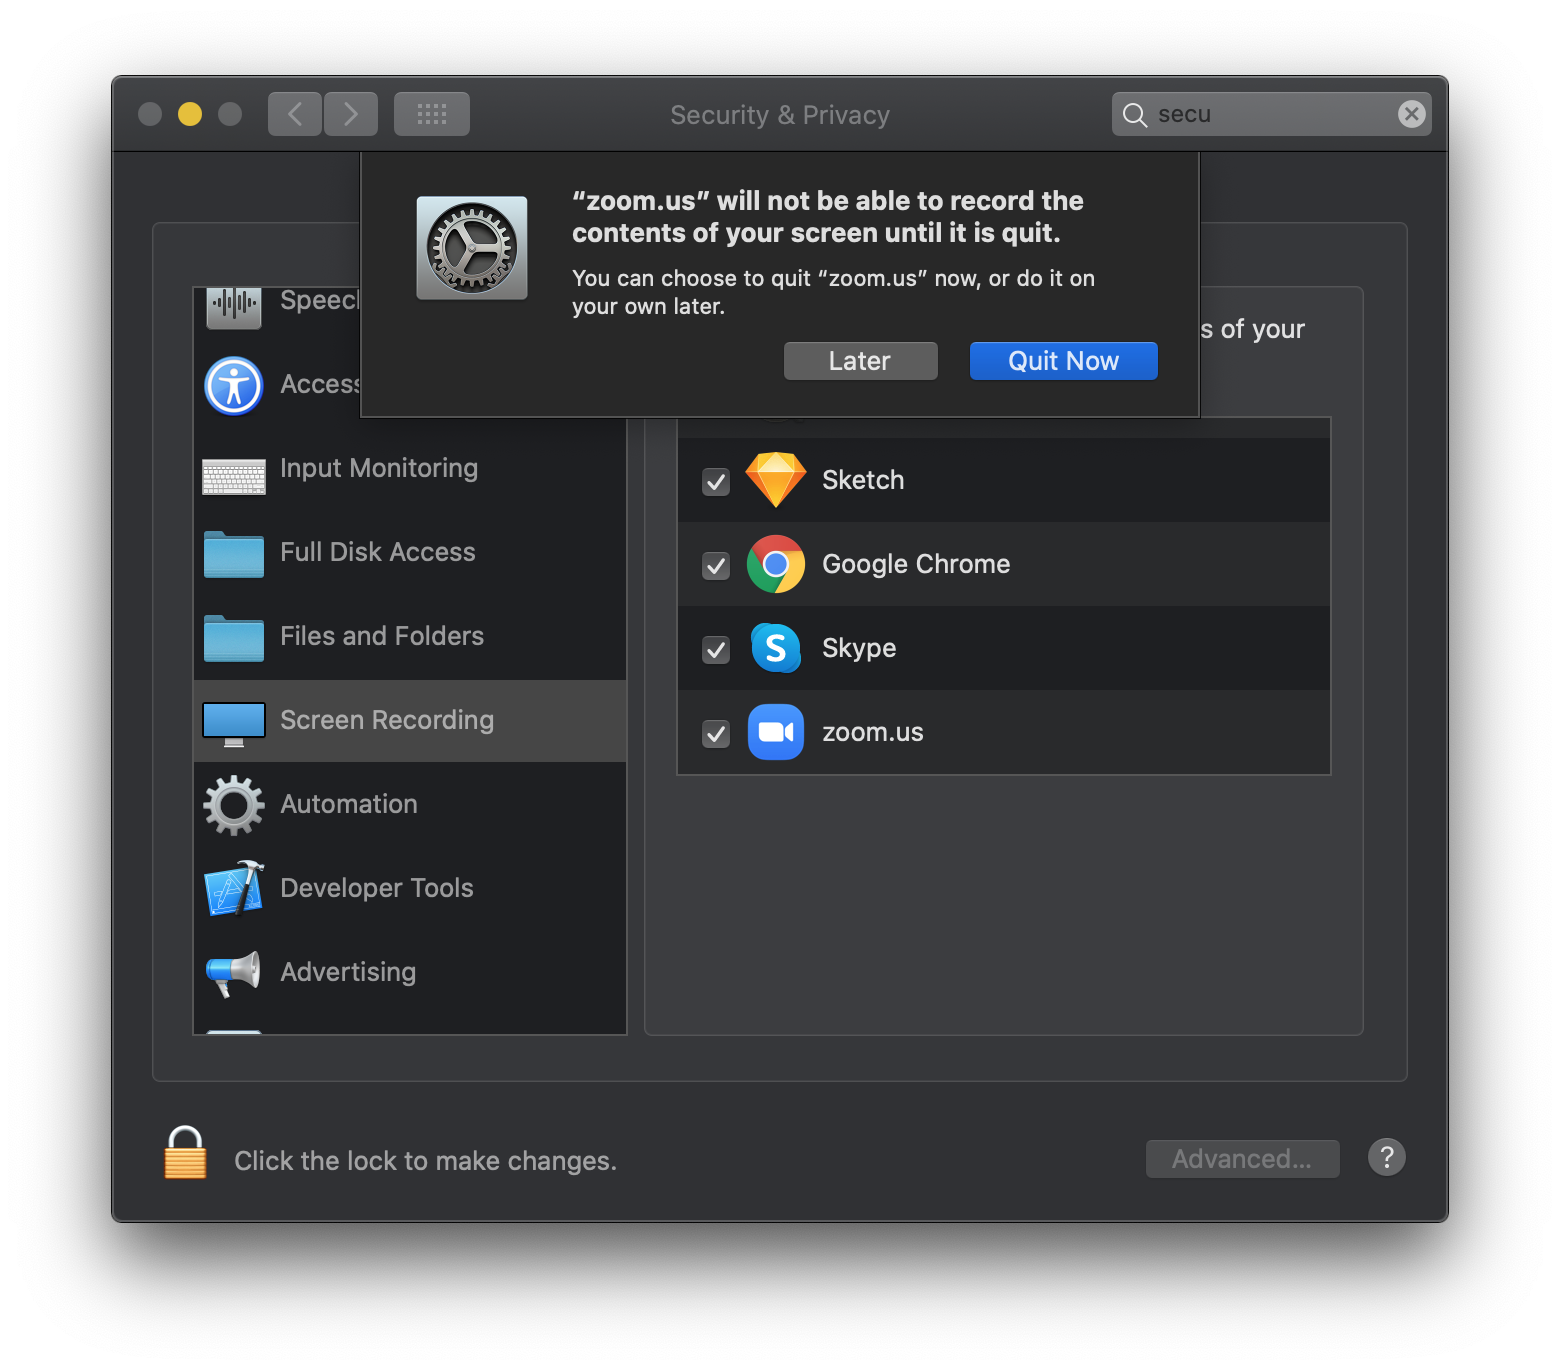Click the Sketch diamond app icon

(776, 480)
